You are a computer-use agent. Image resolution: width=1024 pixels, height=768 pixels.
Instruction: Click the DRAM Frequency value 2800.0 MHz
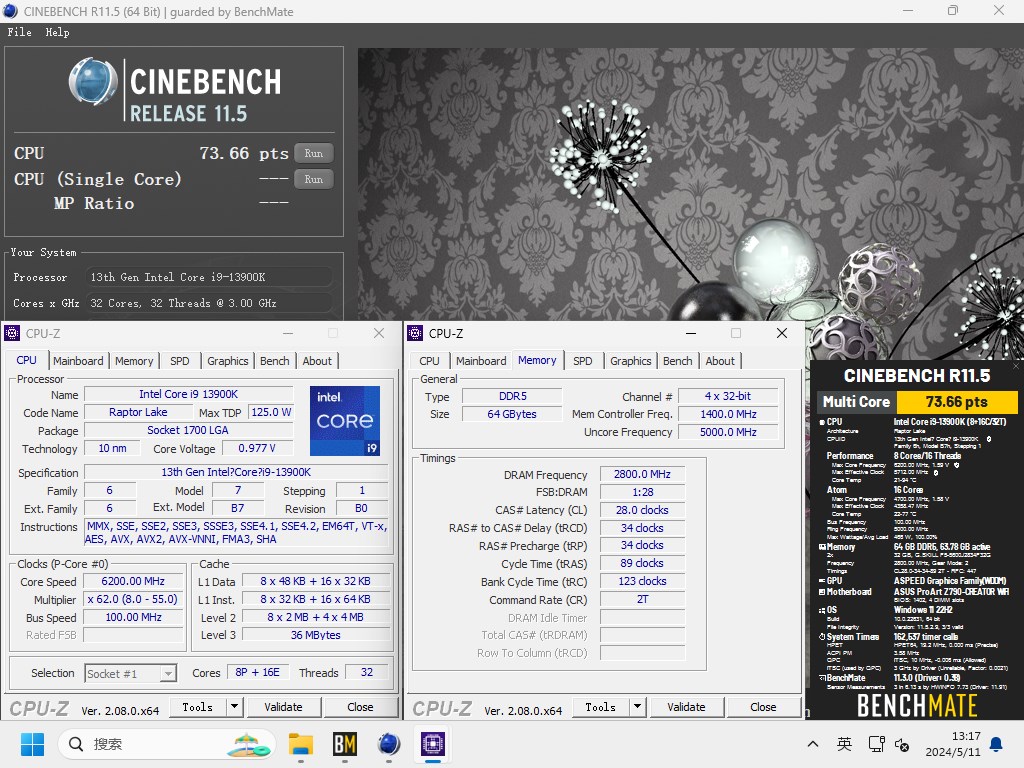coord(642,474)
